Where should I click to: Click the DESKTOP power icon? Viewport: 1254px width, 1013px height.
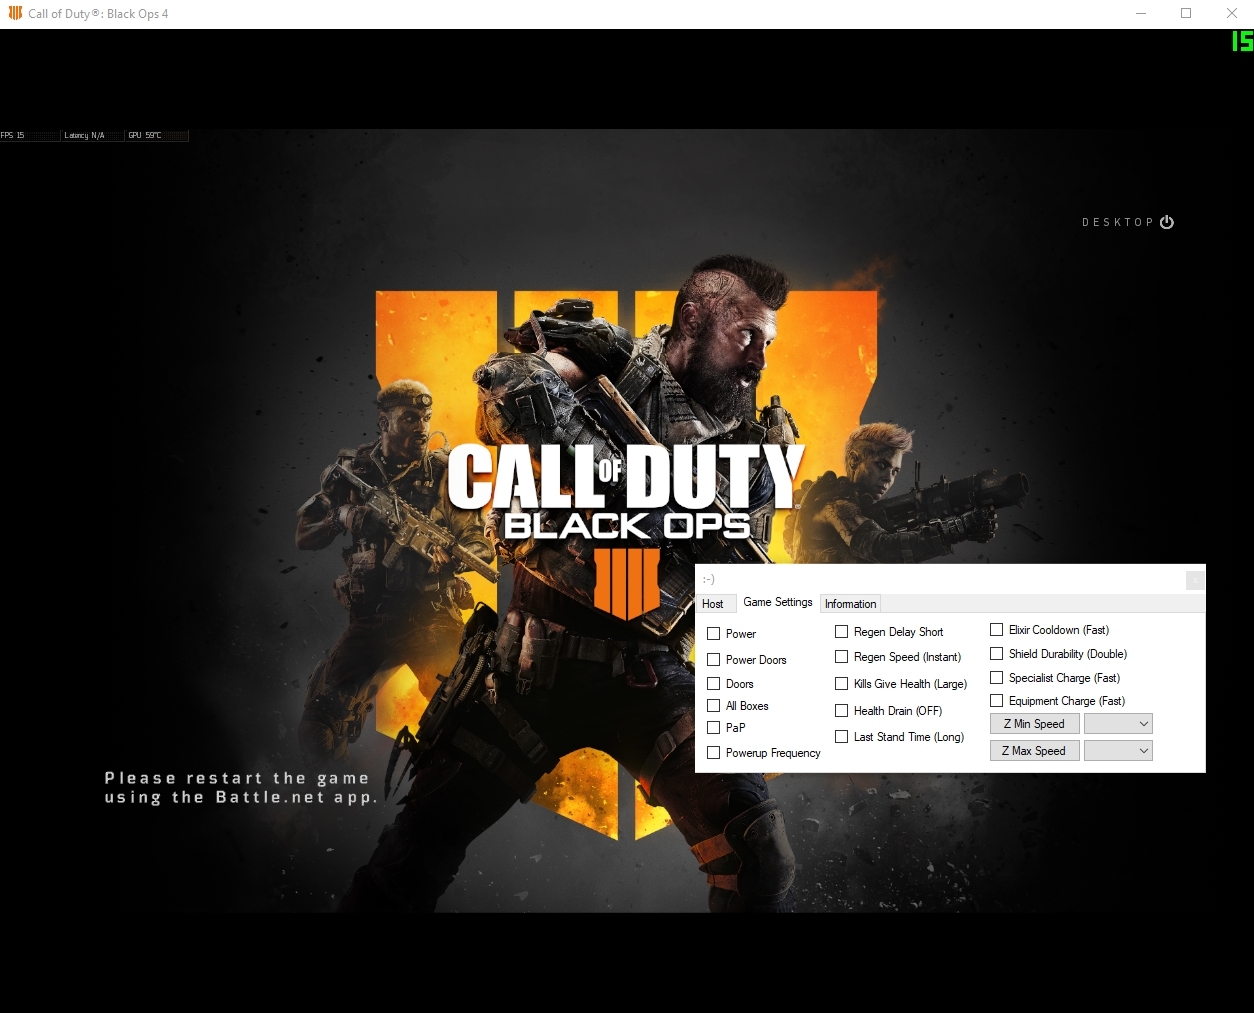pyautogui.click(x=1167, y=222)
